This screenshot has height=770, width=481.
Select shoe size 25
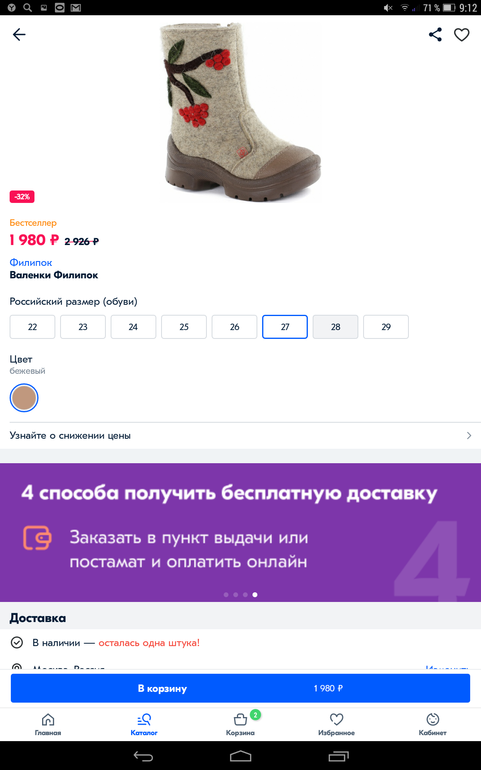pos(184,327)
